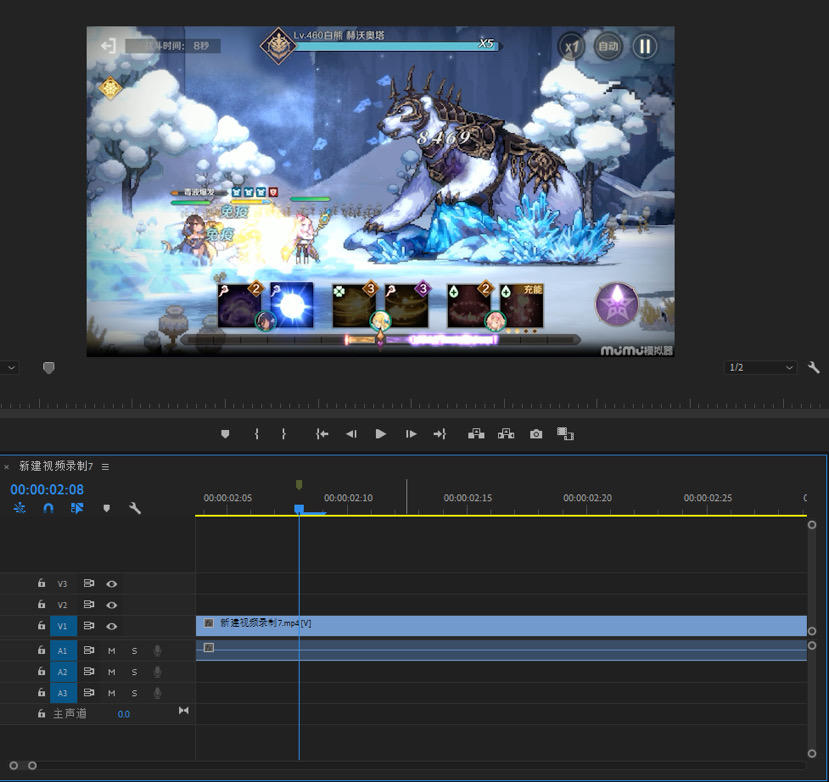Toggle lock for track A2
This screenshot has height=782, width=829.
click(41, 671)
